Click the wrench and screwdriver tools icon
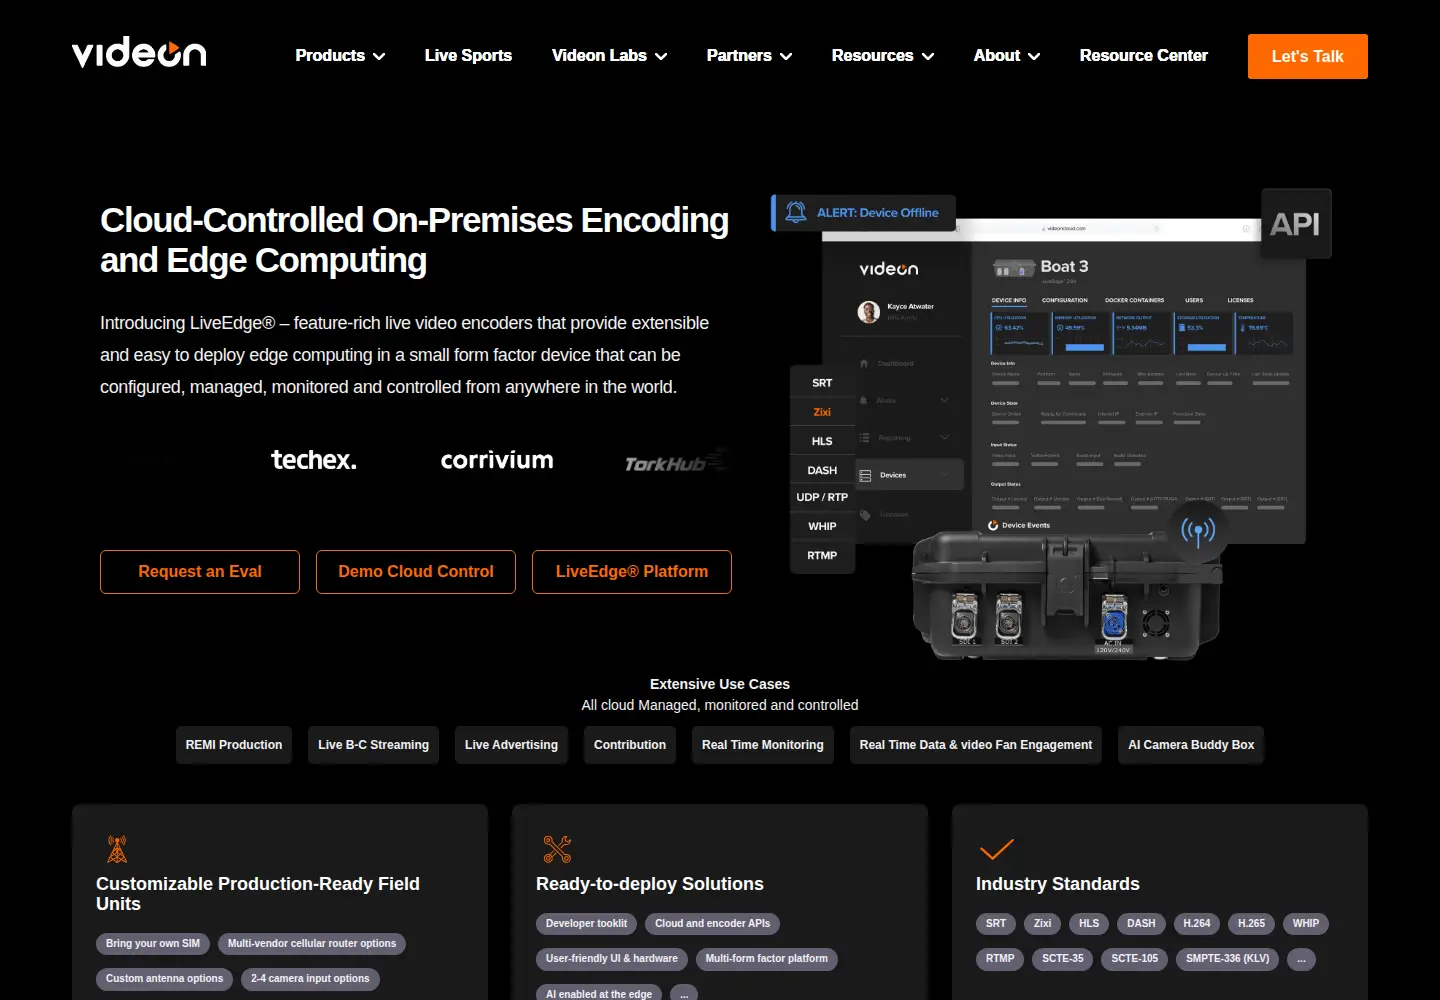Image resolution: width=1440 pixels, height=1000 pixels. click(x=557, y=849)
